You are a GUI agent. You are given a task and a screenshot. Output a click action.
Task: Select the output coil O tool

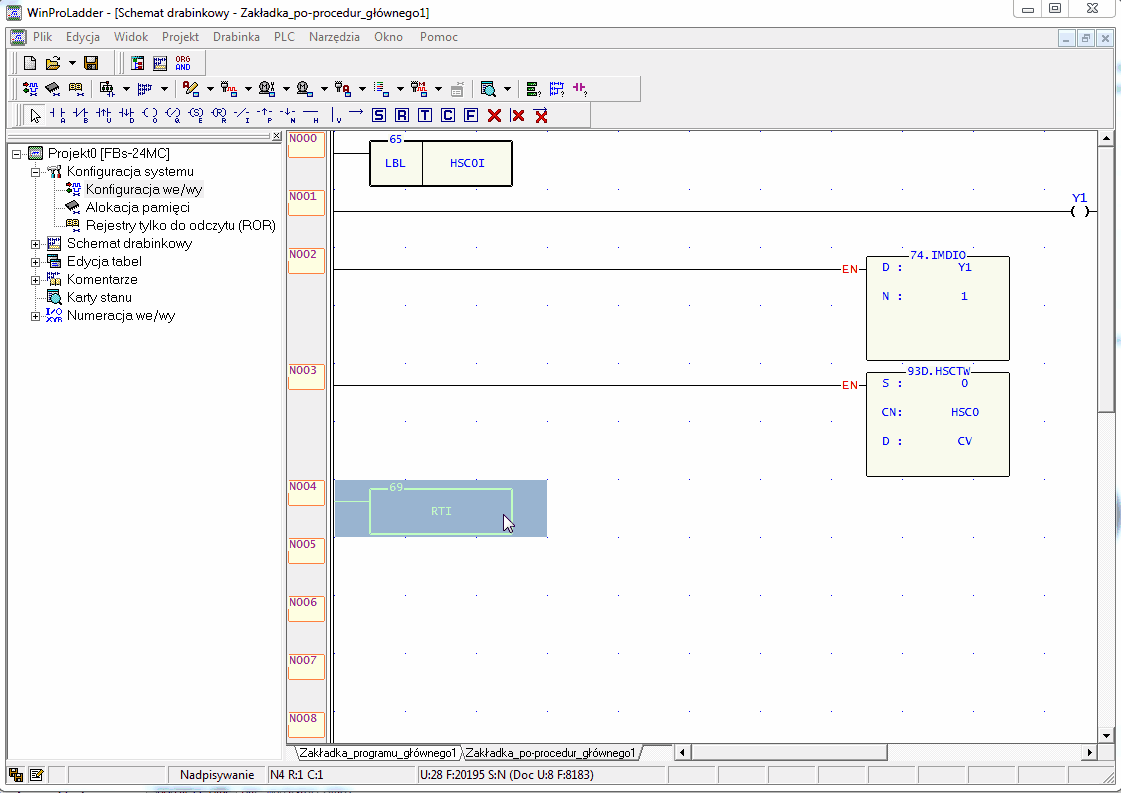pos(149,115)
